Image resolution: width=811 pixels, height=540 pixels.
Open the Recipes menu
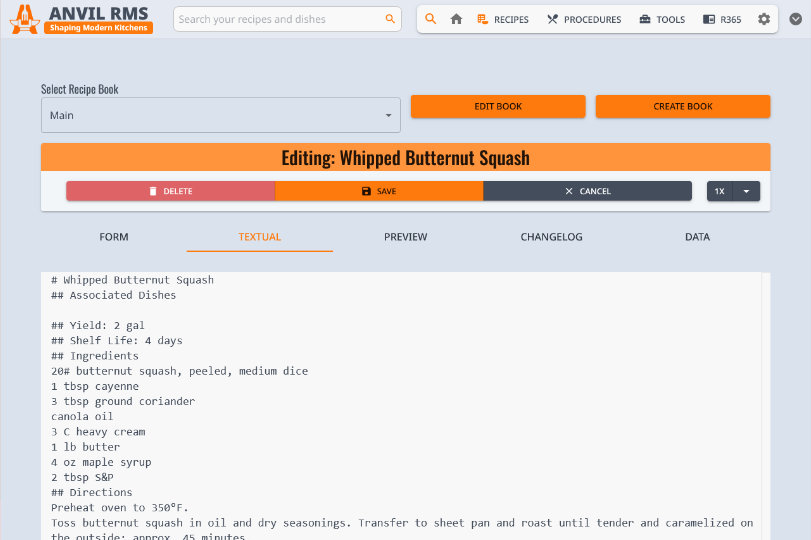503,19
